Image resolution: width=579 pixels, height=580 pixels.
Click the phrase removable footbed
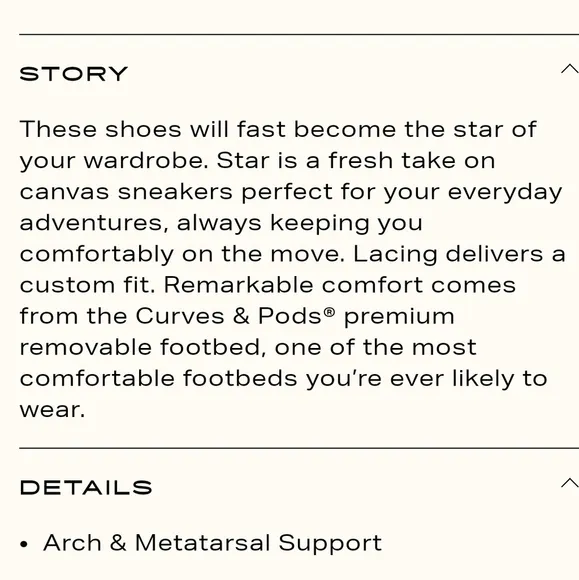(140, 347)
